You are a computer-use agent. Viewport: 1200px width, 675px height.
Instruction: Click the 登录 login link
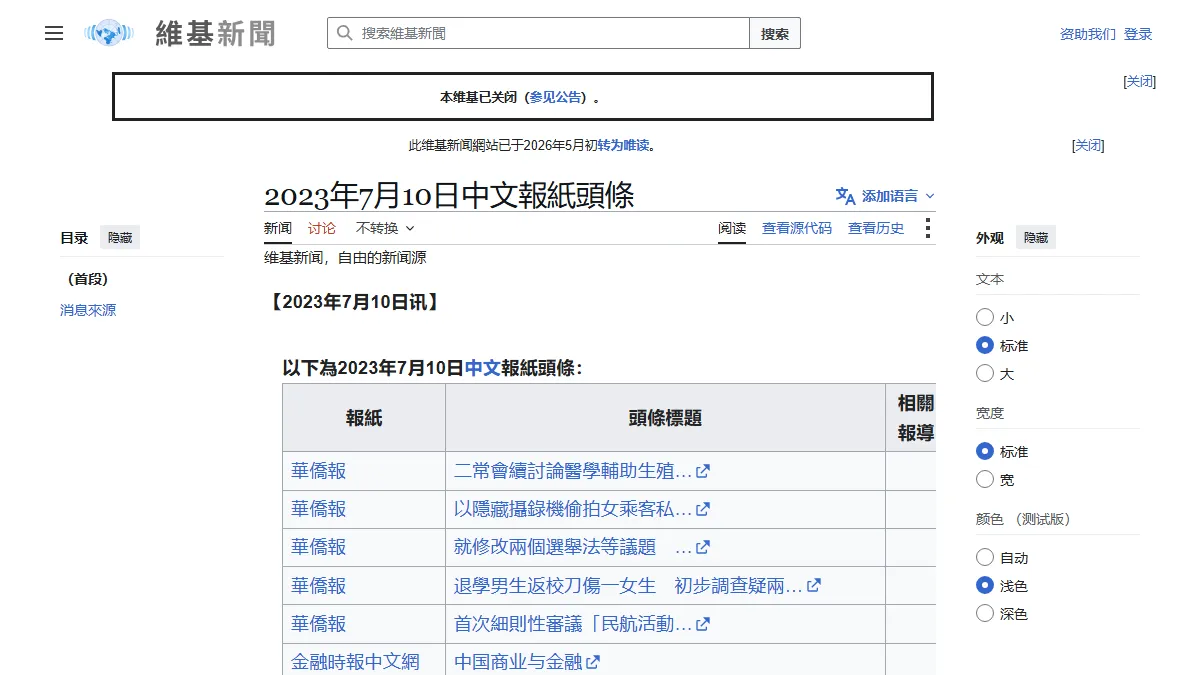point(1138,34)
